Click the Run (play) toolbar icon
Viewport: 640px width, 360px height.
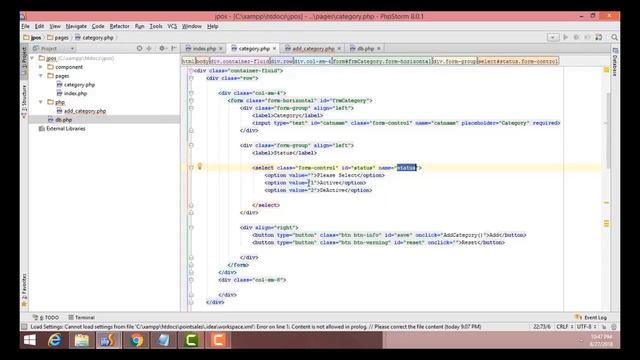pos(565,37)
